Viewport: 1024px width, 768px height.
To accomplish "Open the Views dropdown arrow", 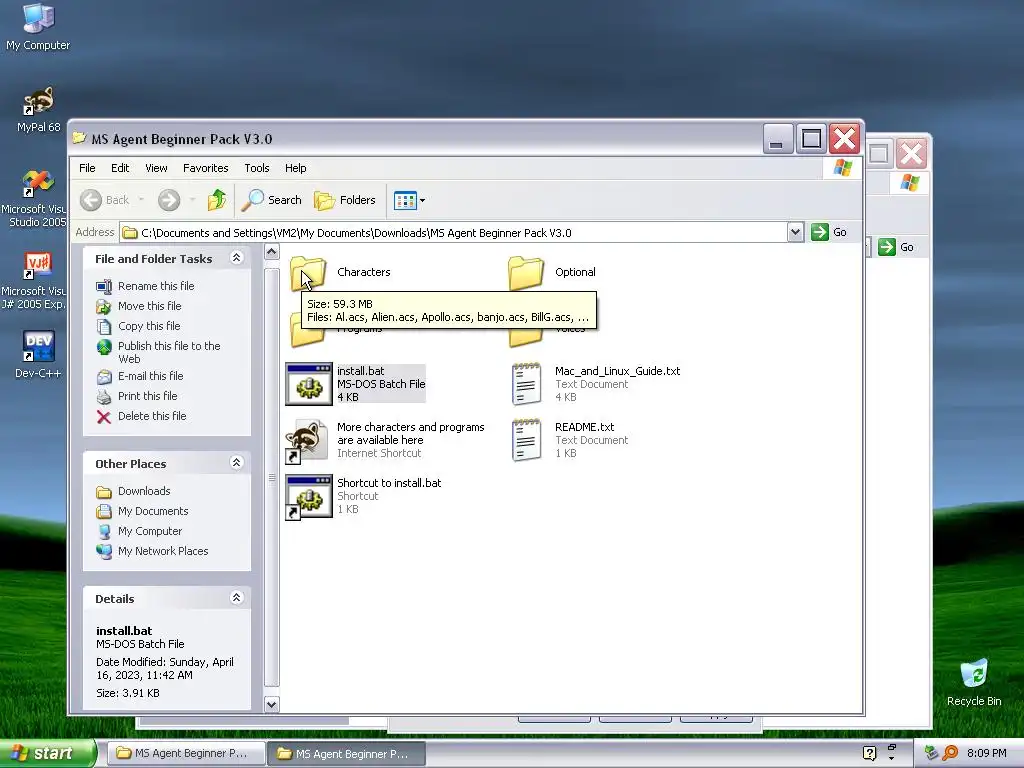I will pos(423,200).
